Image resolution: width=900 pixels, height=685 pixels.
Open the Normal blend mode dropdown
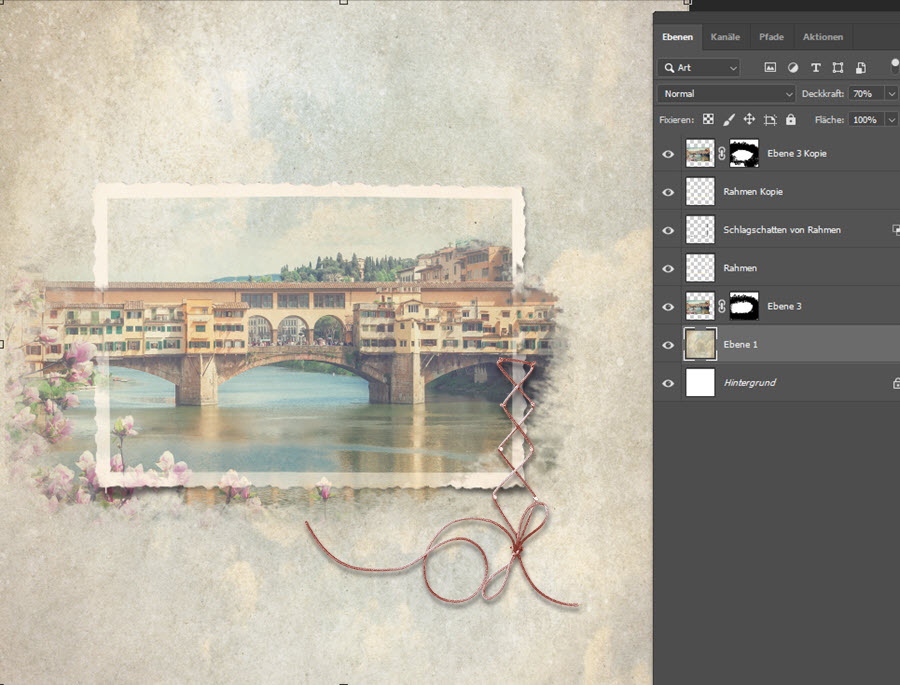coord(727,93)
